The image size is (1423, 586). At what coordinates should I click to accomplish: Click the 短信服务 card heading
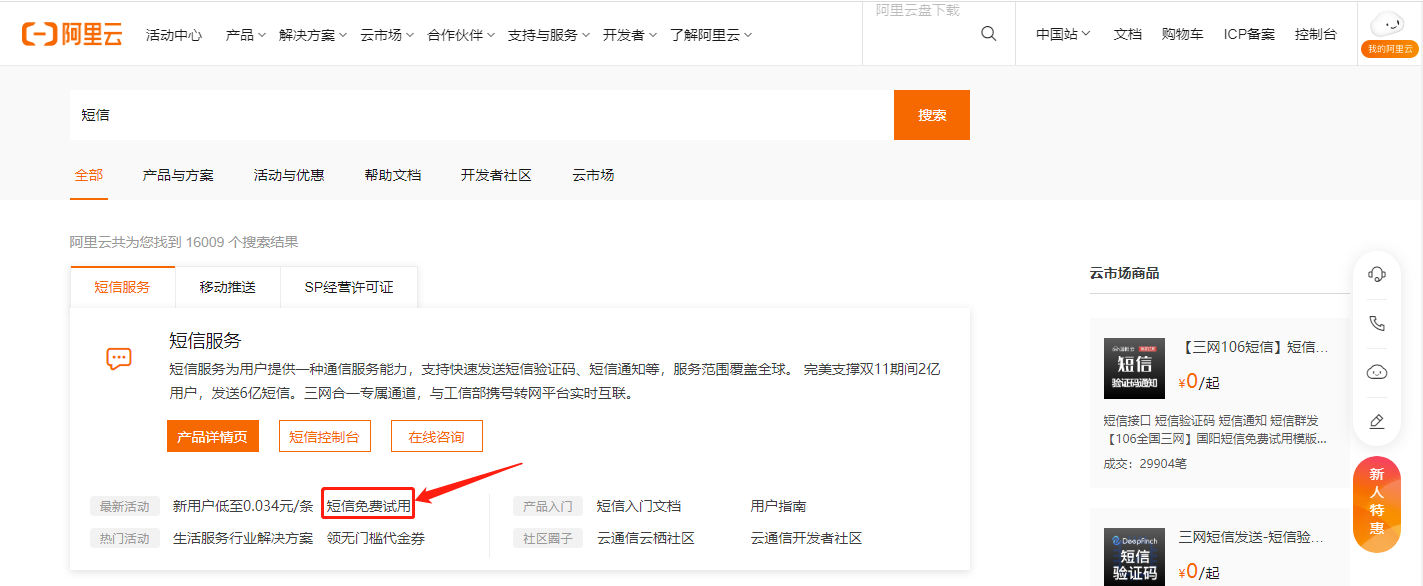pyautogui.click(x=205, y=340)
